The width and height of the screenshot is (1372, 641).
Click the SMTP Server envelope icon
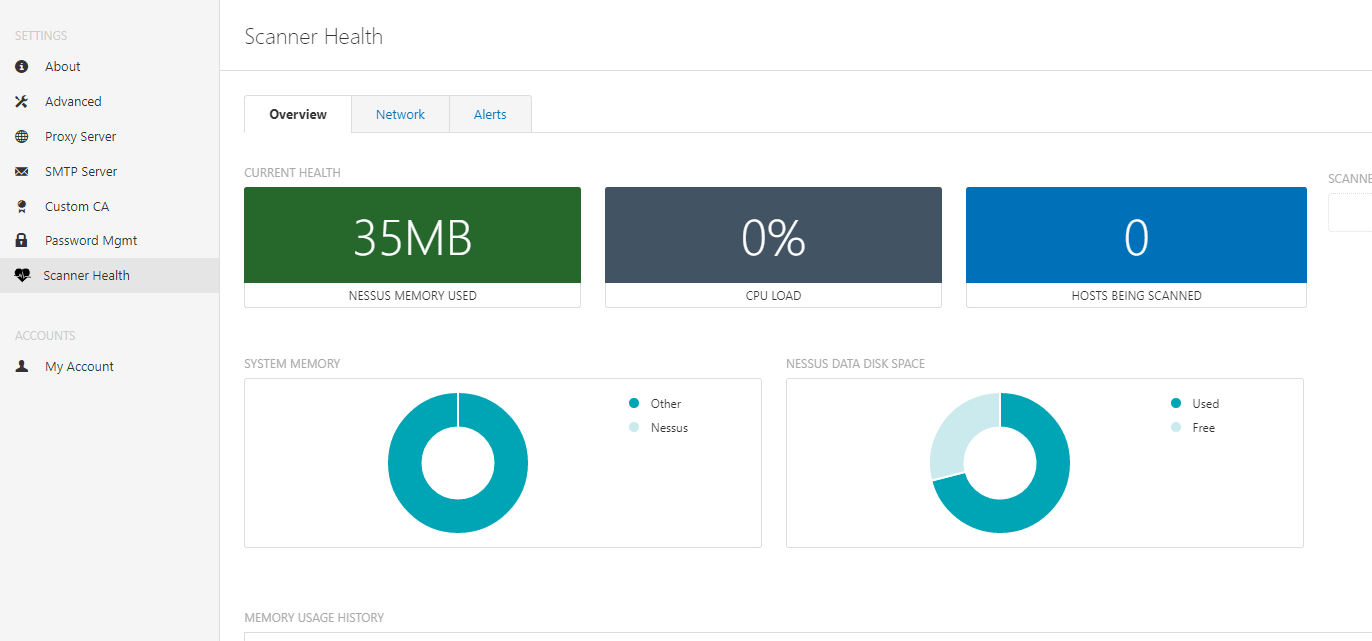coord(22,172)
